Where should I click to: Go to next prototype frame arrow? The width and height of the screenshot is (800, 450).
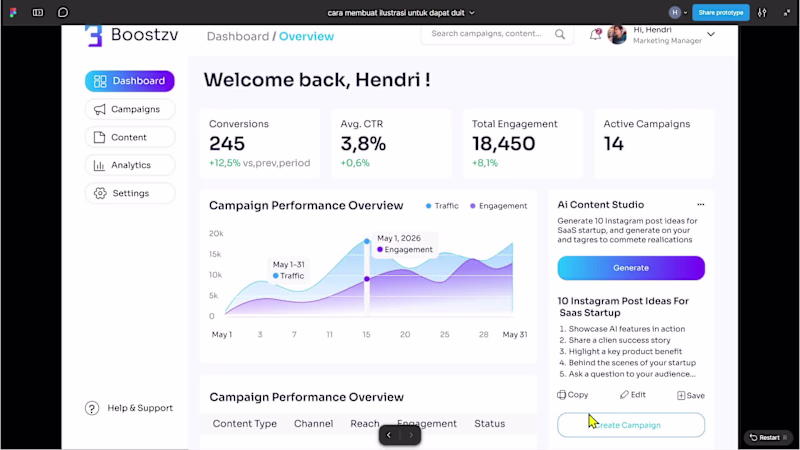[411, 435]
